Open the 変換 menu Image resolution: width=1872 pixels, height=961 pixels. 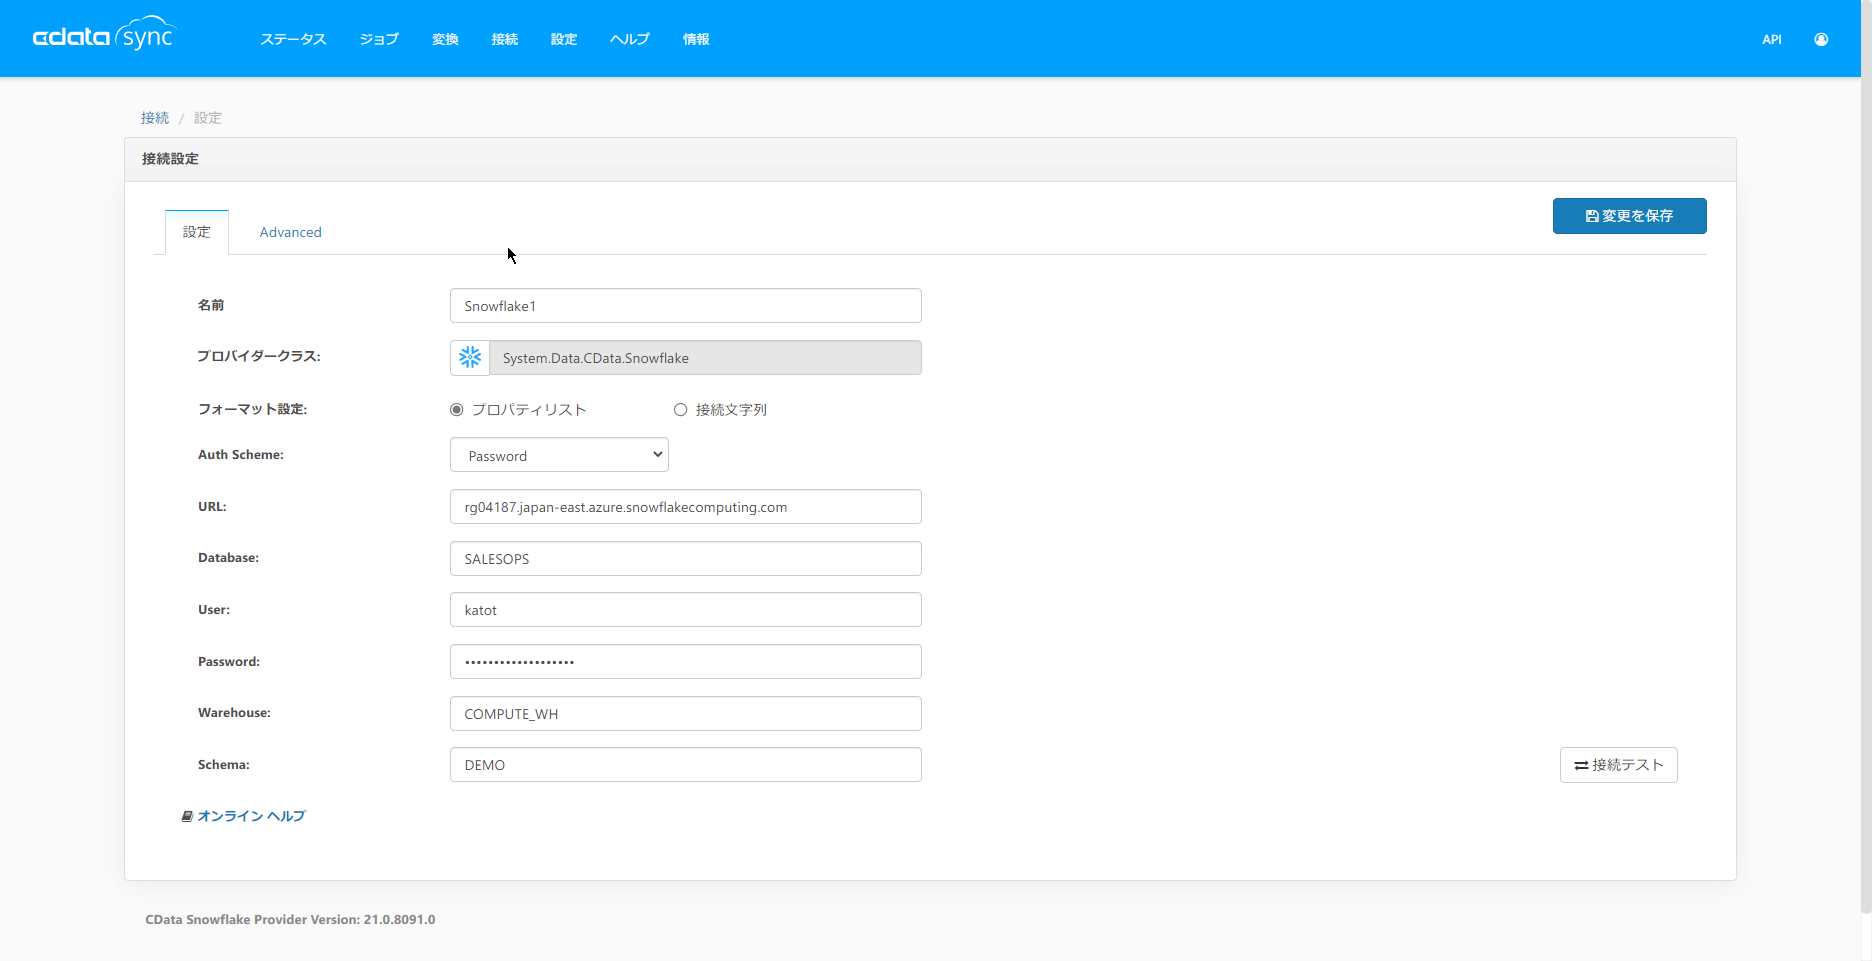click(445, 39)
